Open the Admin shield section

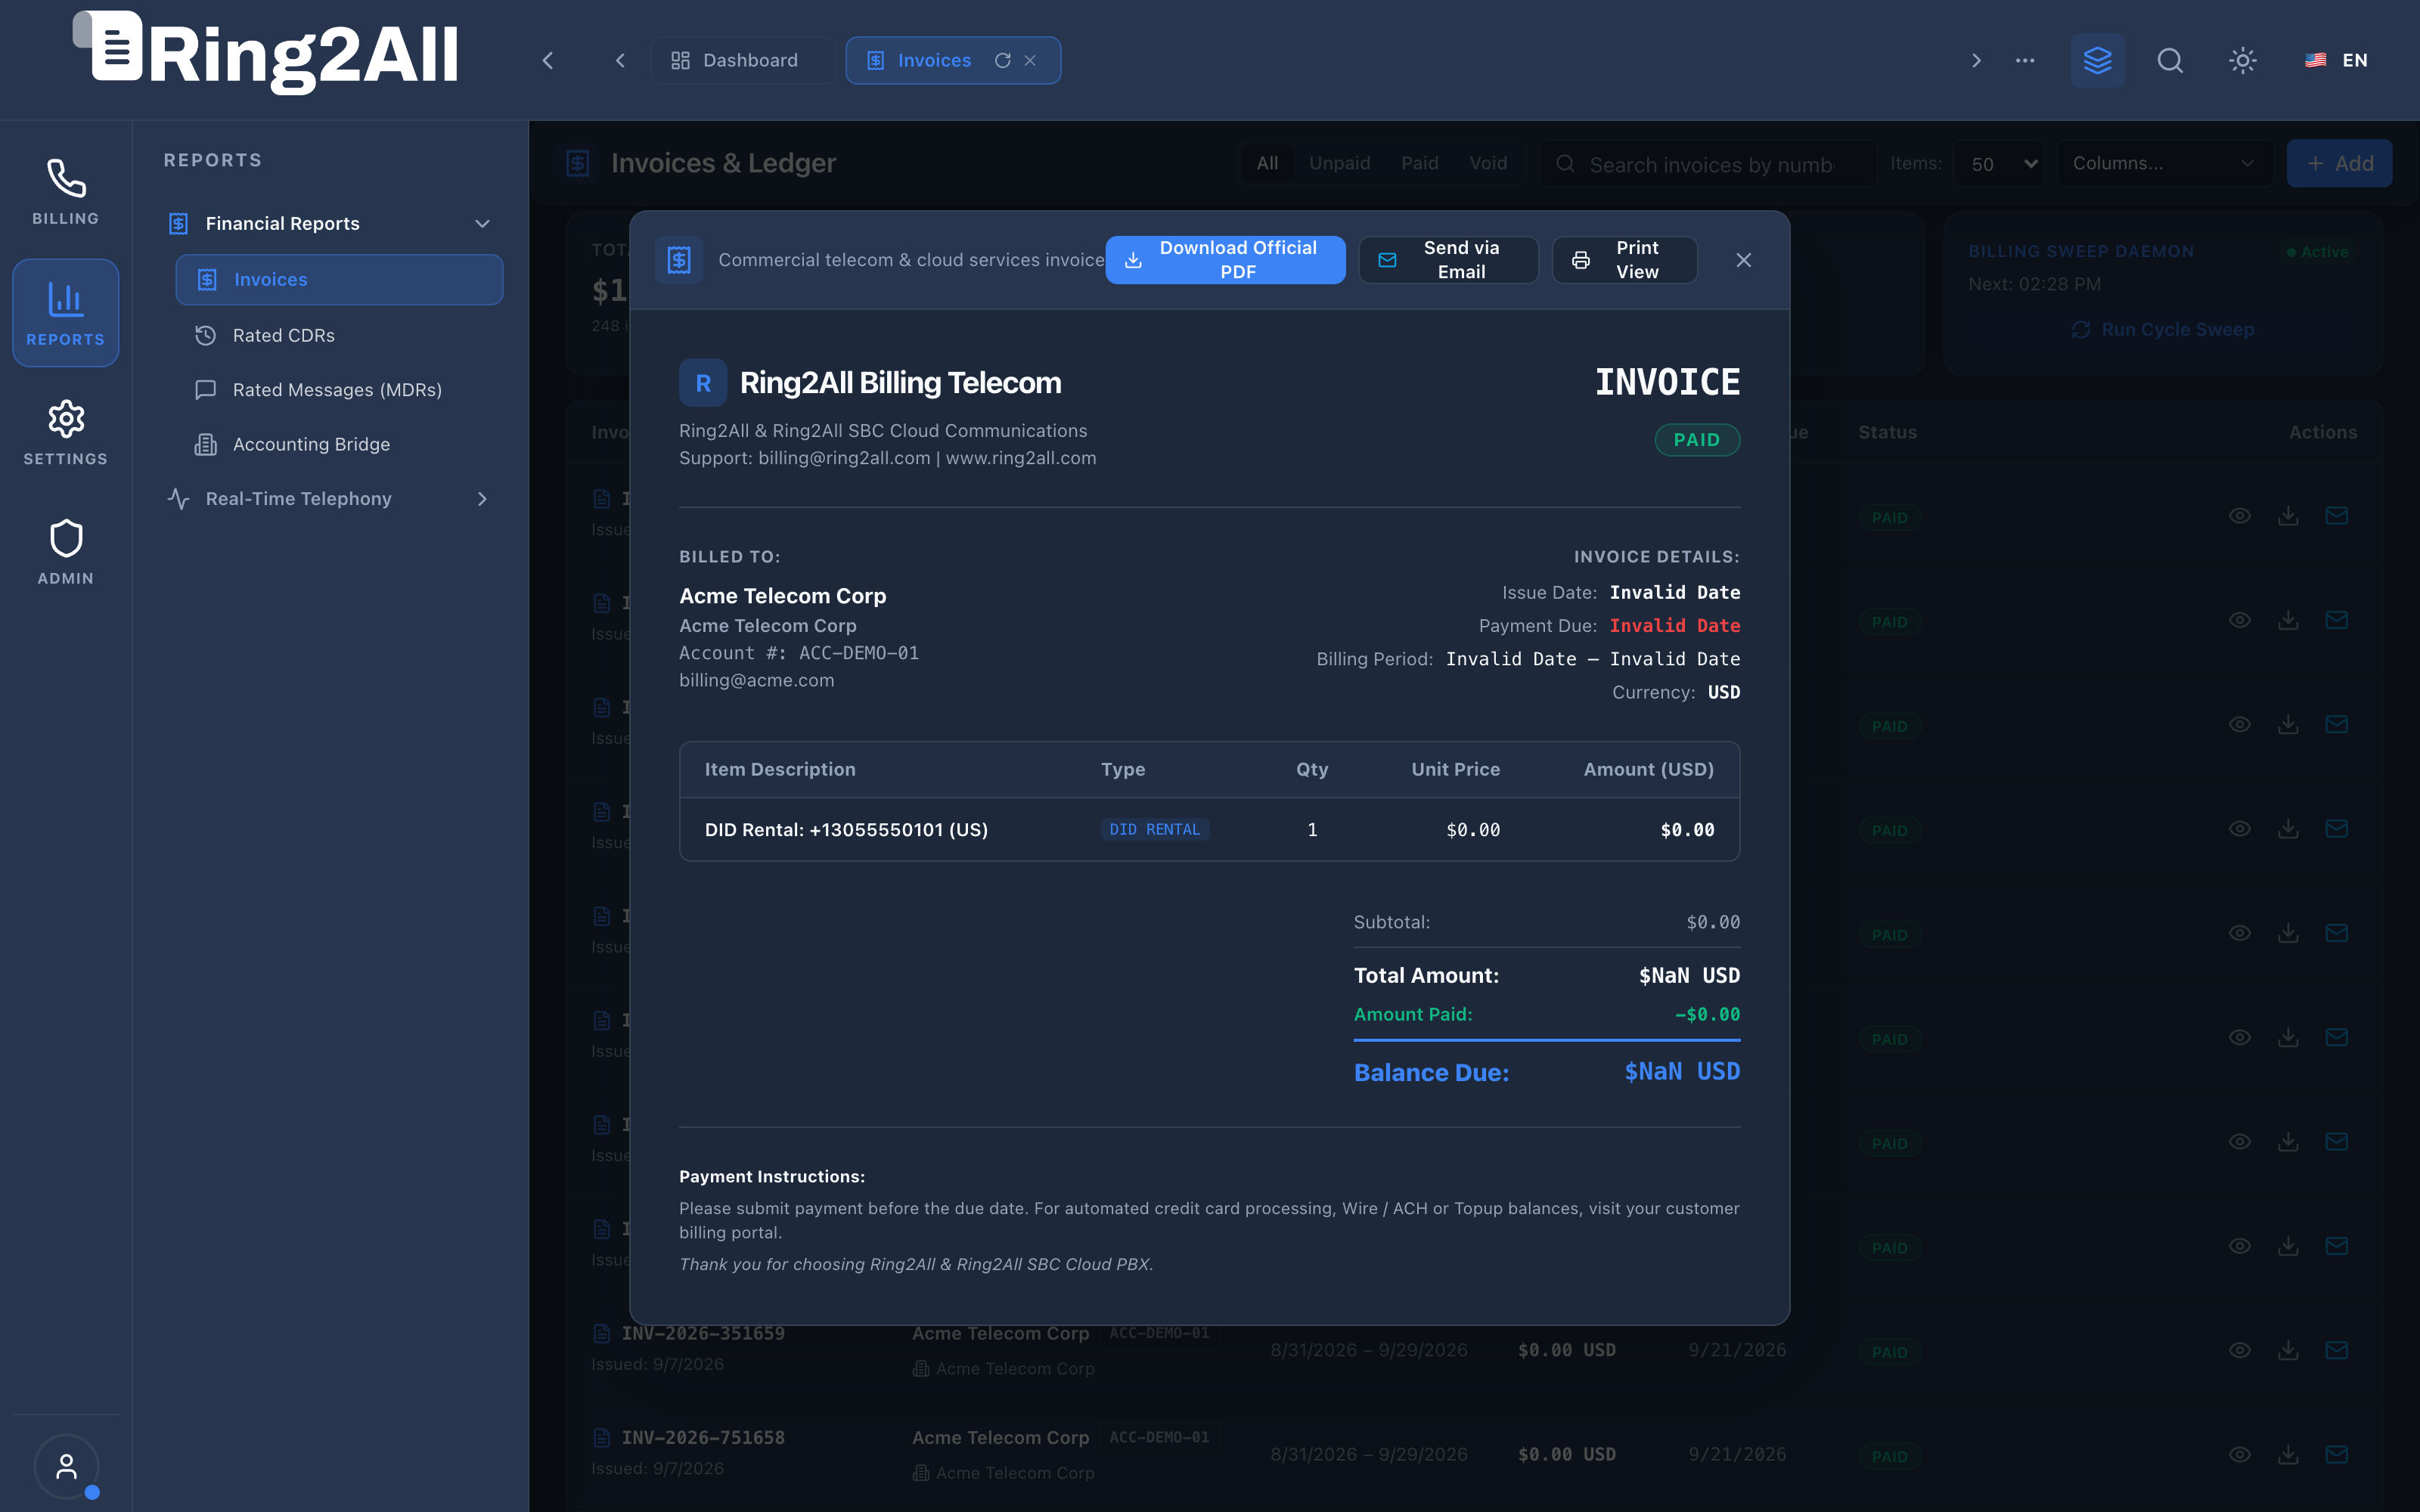[65, 552]
